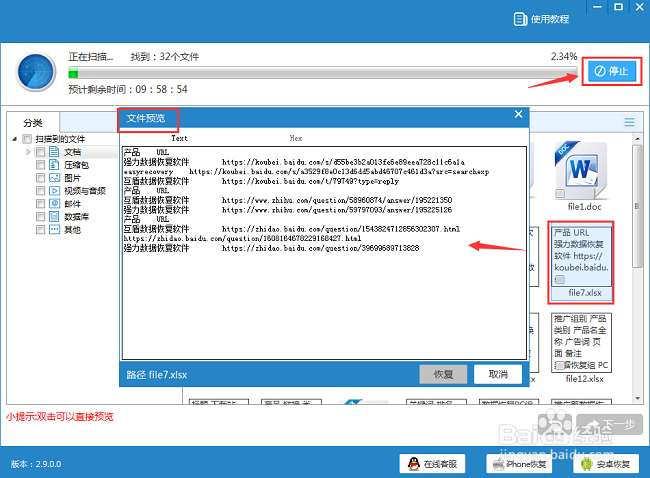Viewport: 650px width, 478px height.
Task: Click the scrollbar up arrow
Action: 638,139
